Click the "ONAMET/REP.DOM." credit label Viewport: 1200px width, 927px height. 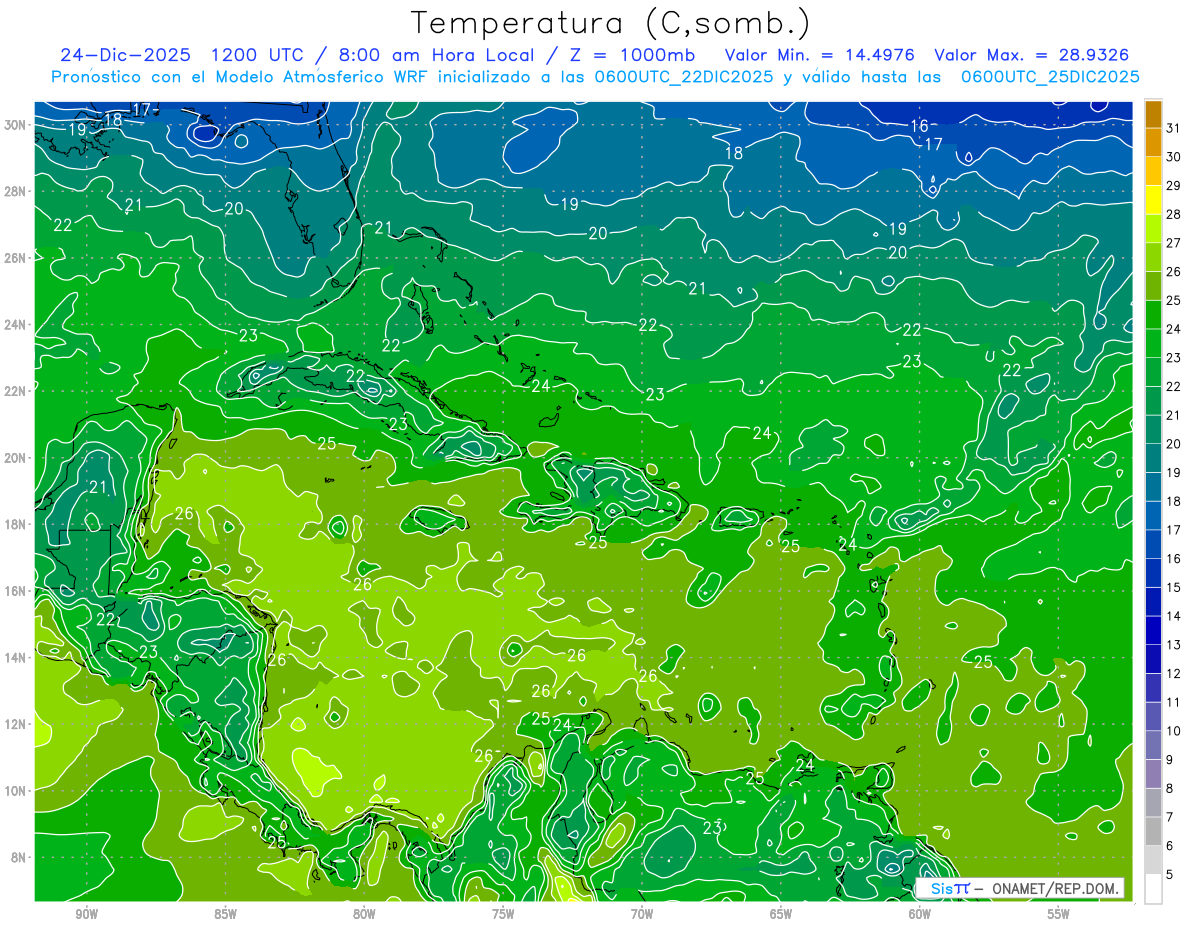(x=1054, y=888)
